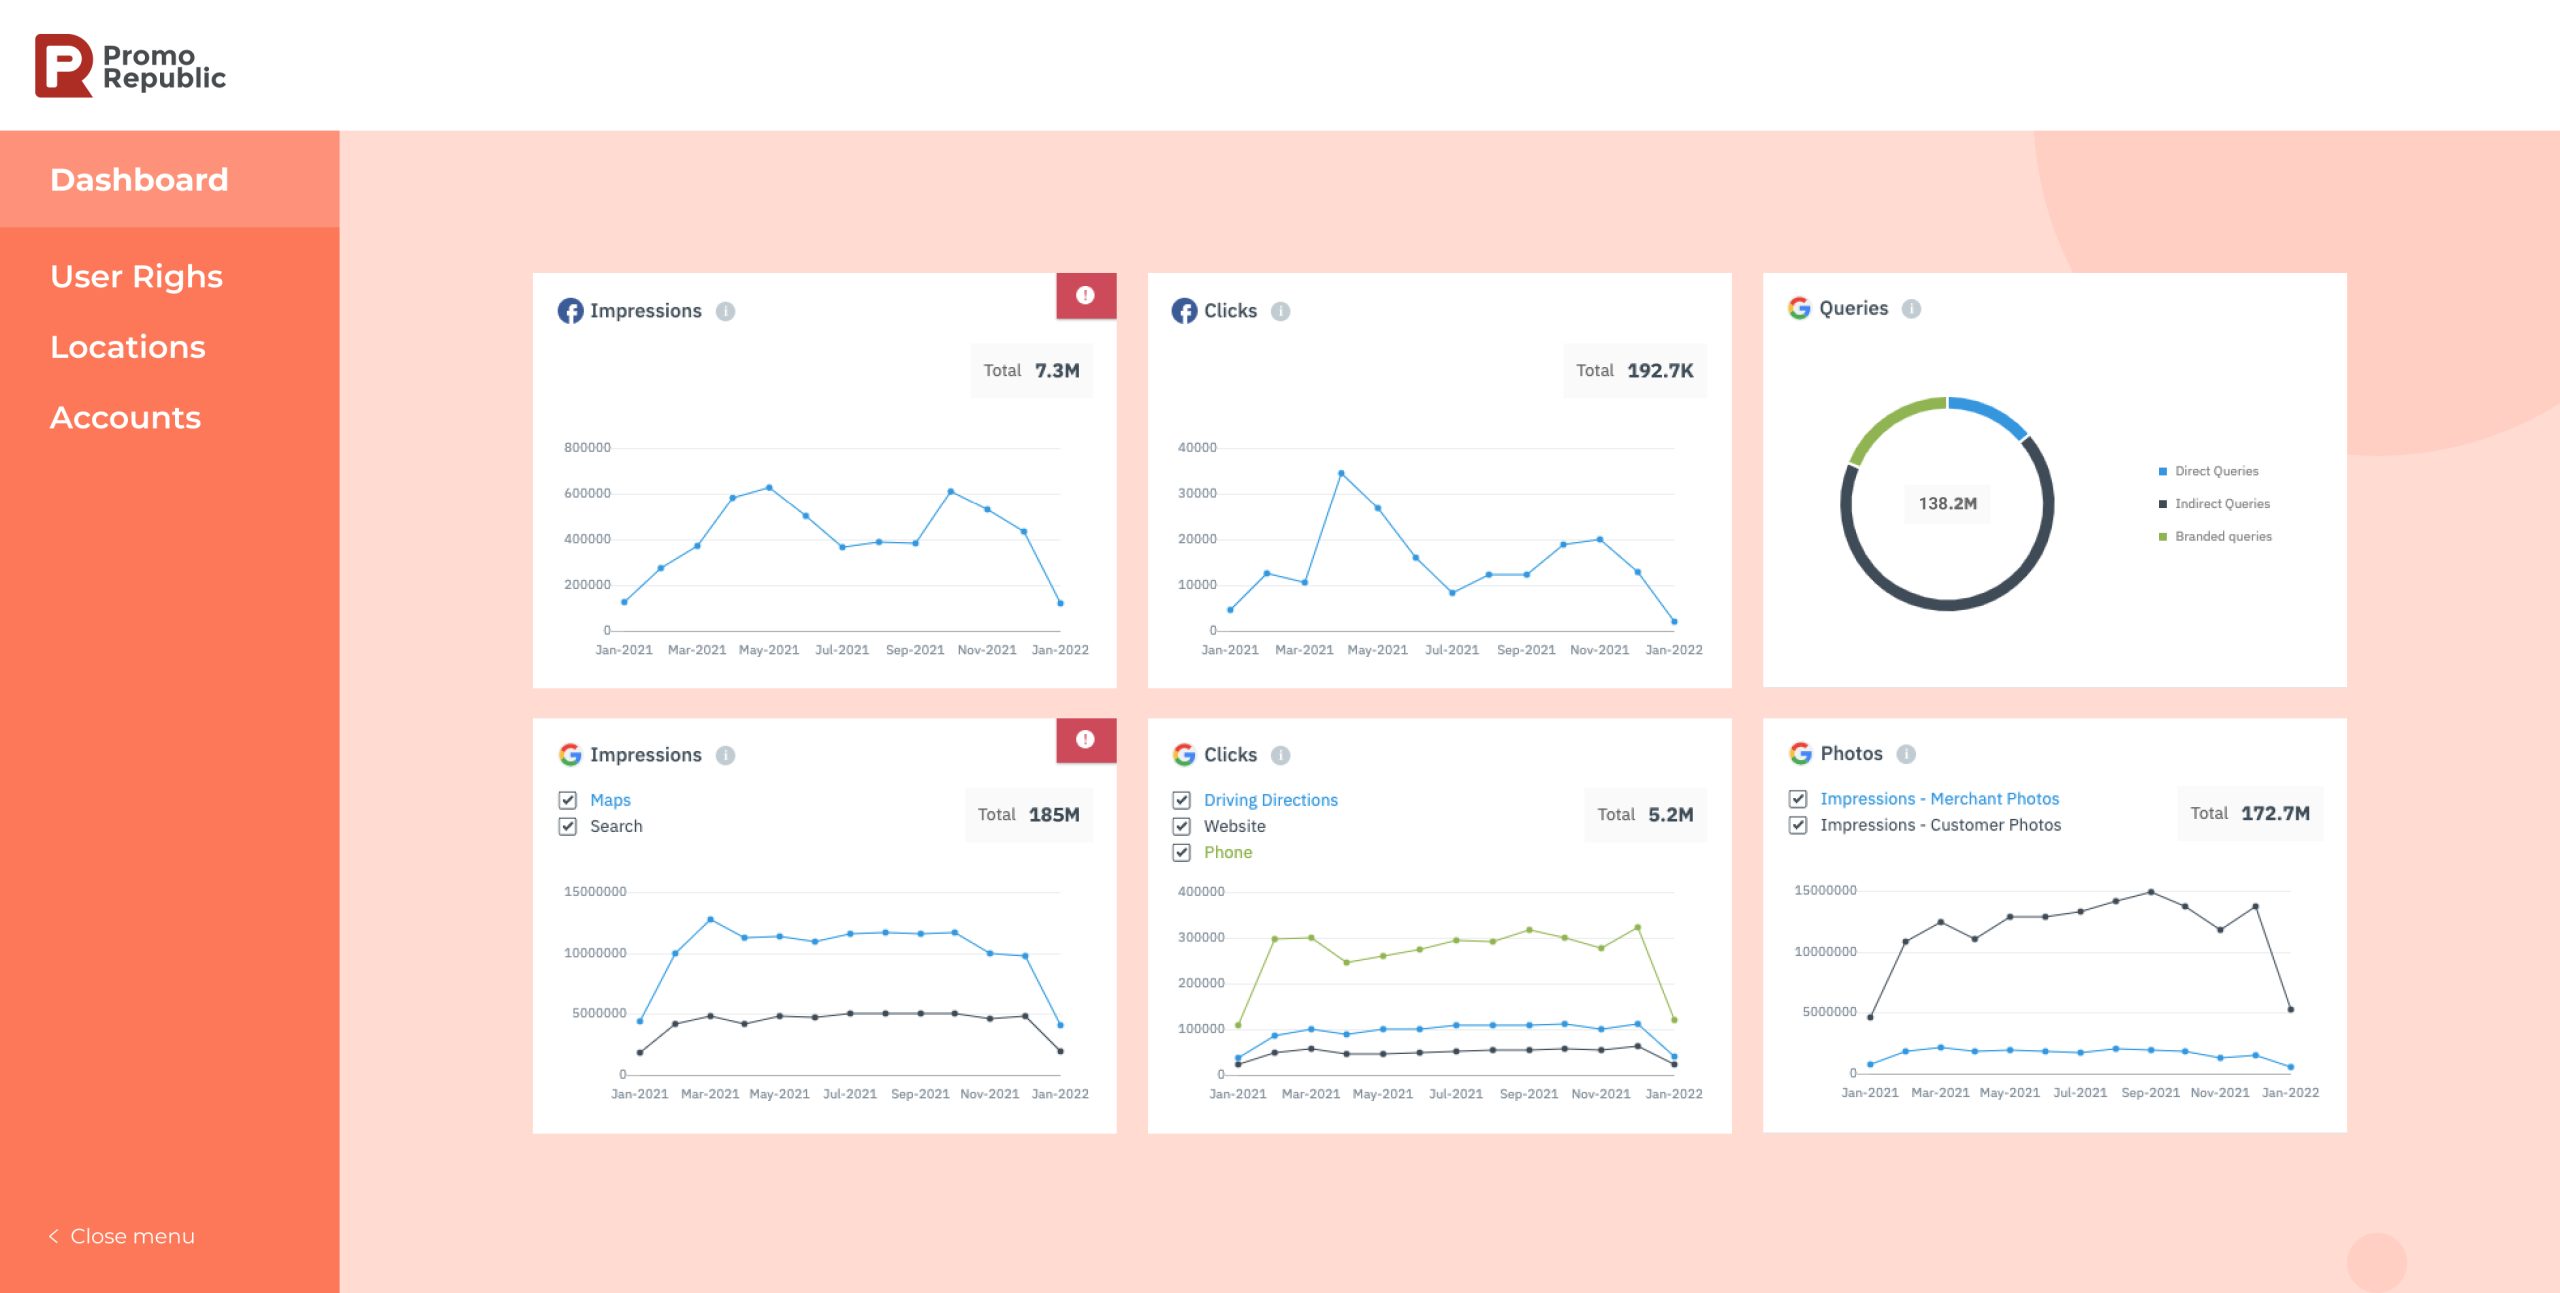Screen dimensions: 2560x1293
Task: Click the User Rights navigation link
Action: point(137,275)
